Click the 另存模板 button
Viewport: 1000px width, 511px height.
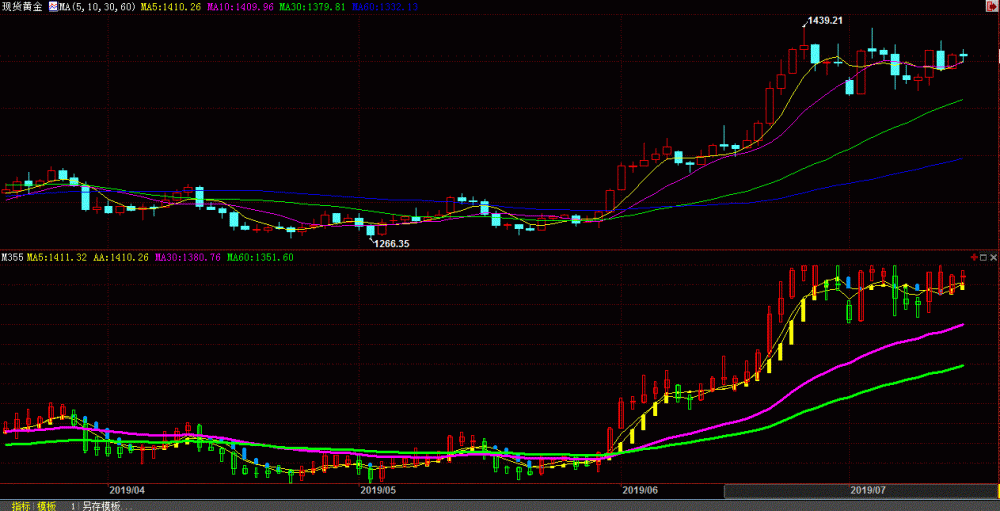click(107, 507)
